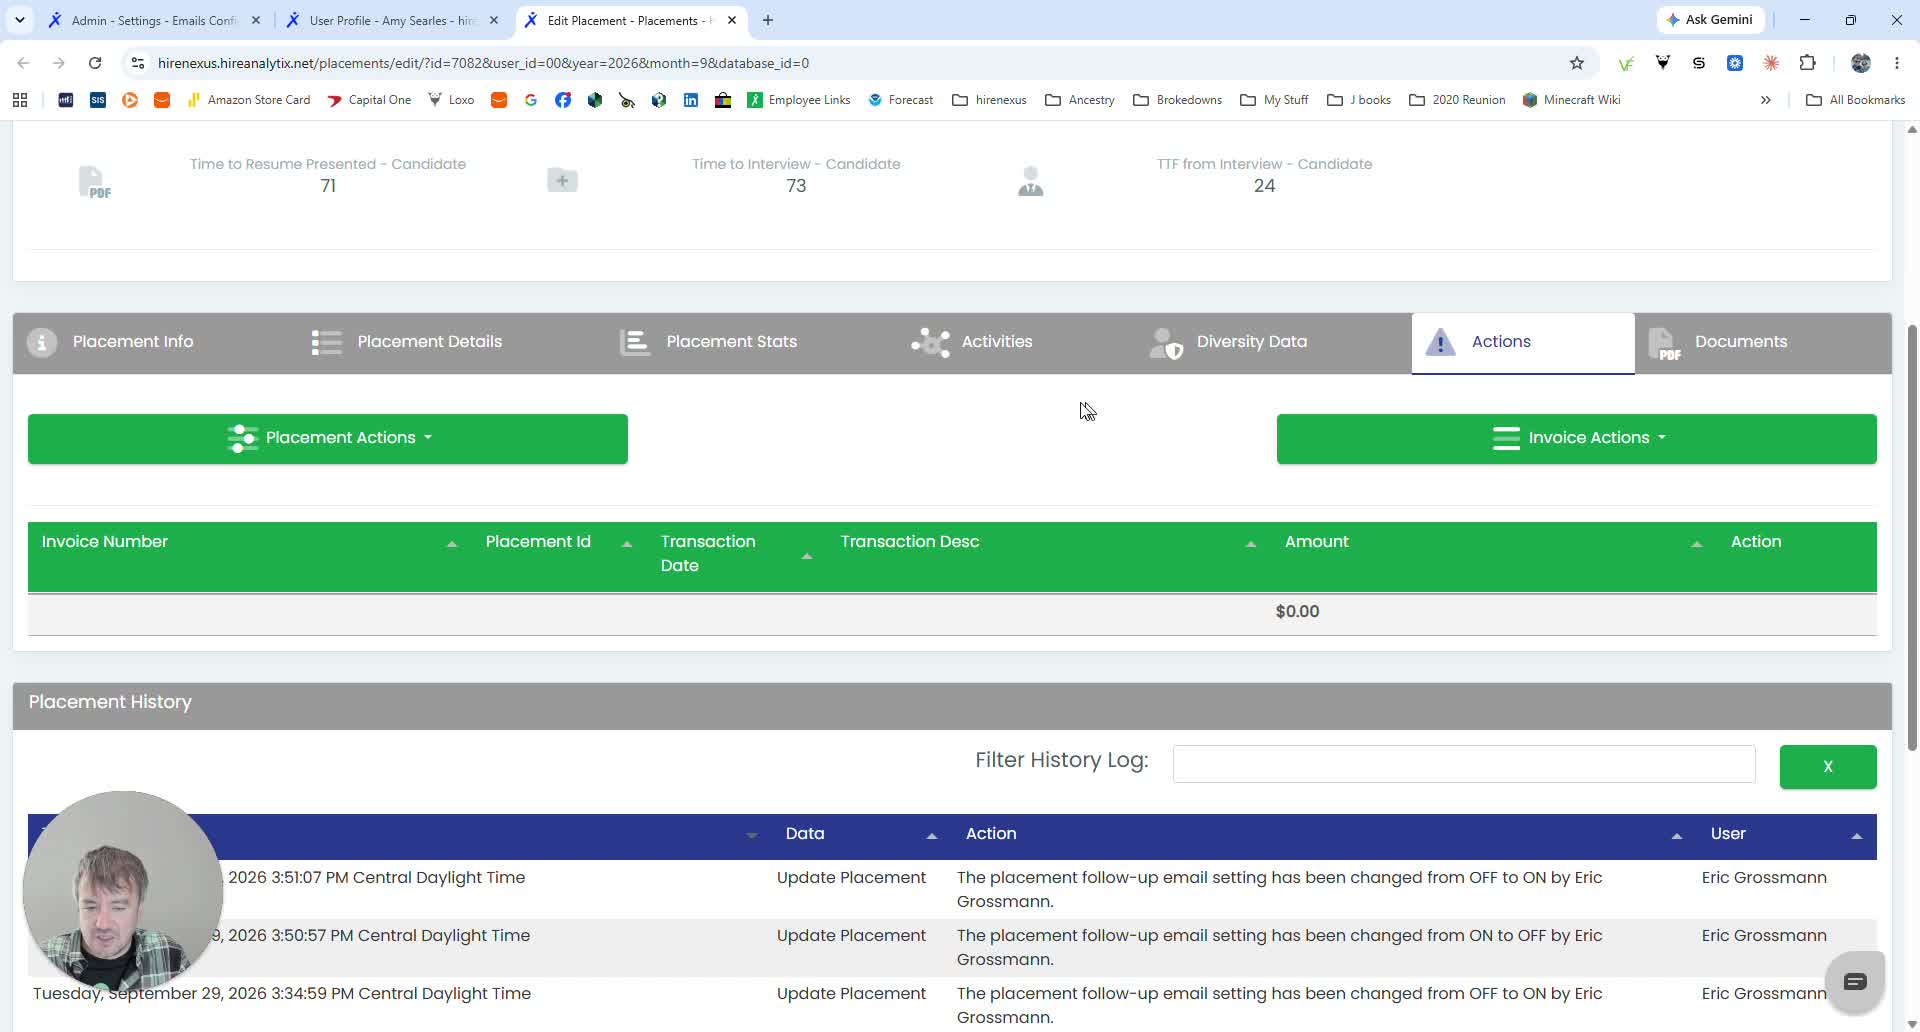Open the Minecraft Wiki bookmark
The image size is (1920, 1032).
coord(1571,100)
